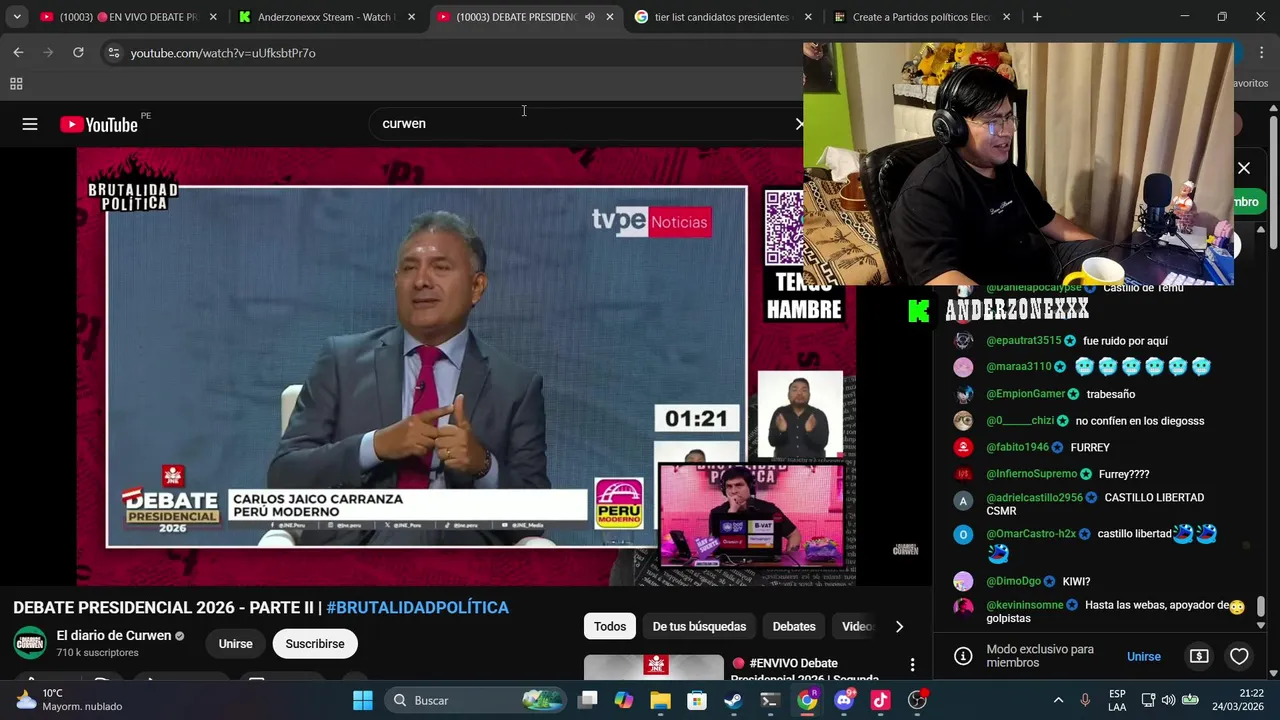Switch to Chrome on the taskbar
Image resolution: width=1280 pixels, height=720 pixels.
click(807, 700)
